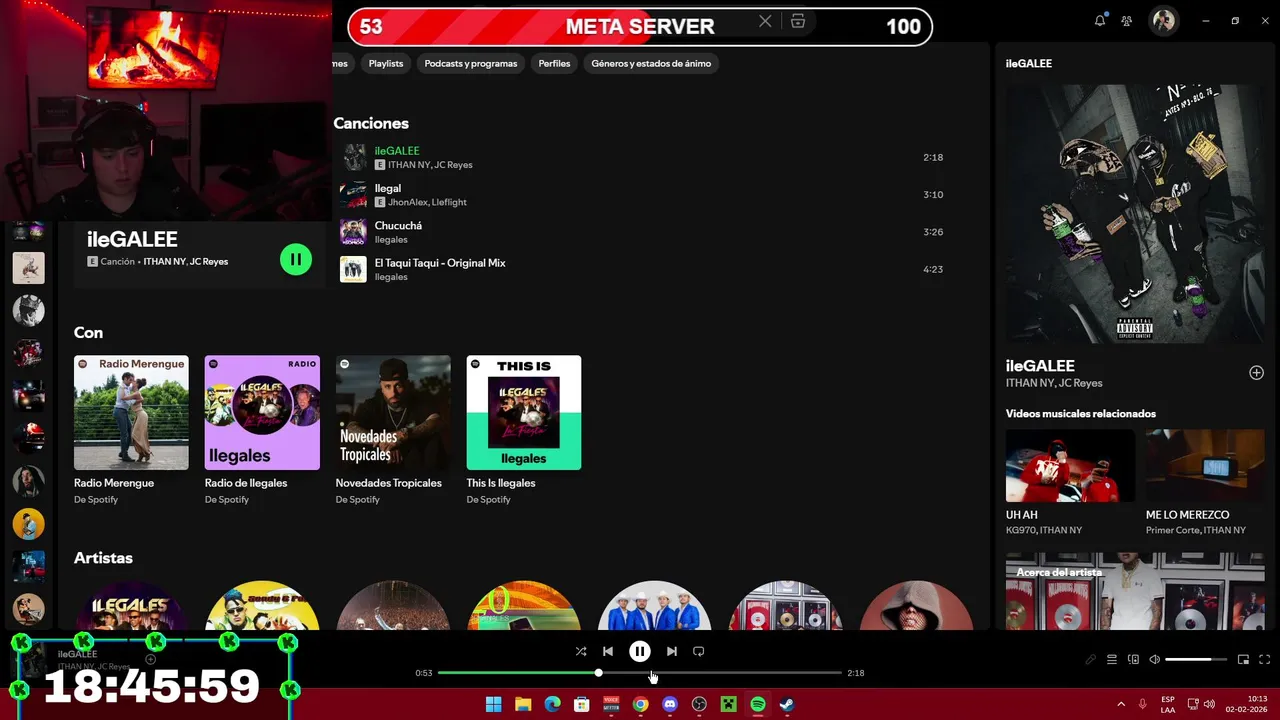Skip to the next track
This screenshot has height=720, width=1280.
pyautogui.click(x=672, y=651)
